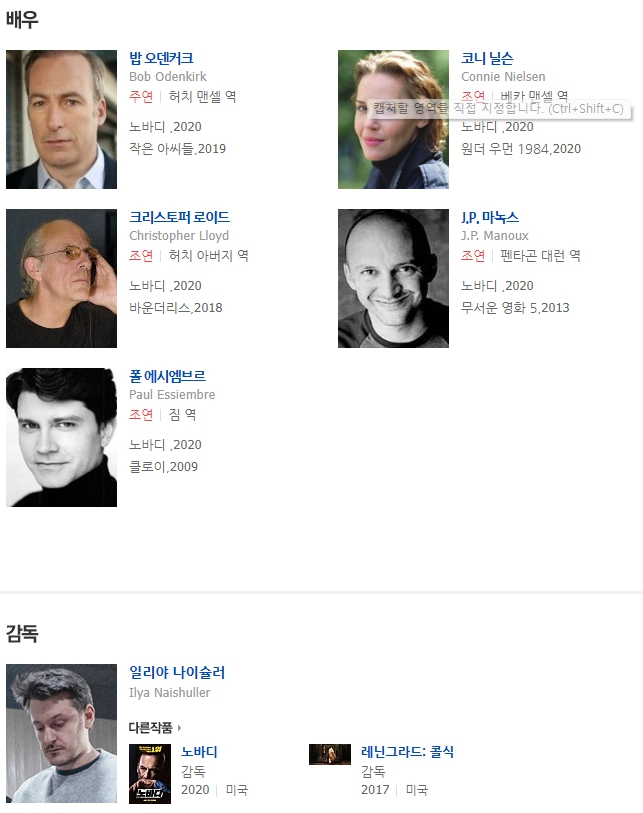The height and width of the screenshot is (813, 643).
Task: Open the 폴 에시엠브르 name link
Action: click(167, 376)
